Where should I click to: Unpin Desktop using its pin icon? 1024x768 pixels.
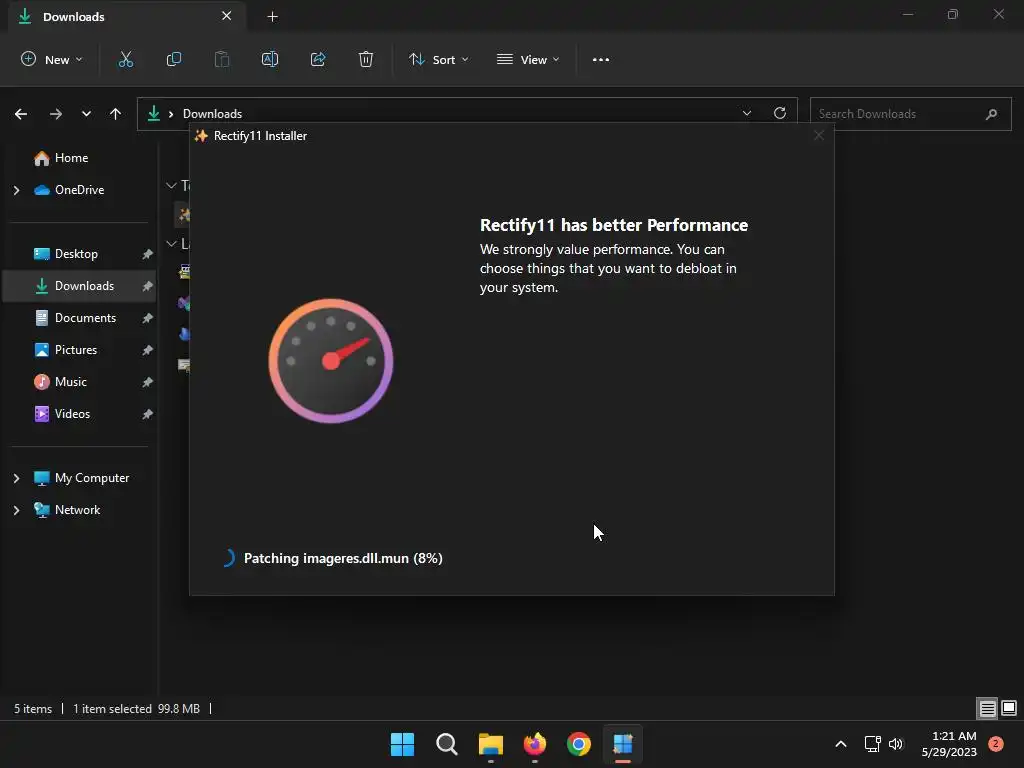click(x=148, y=254)
